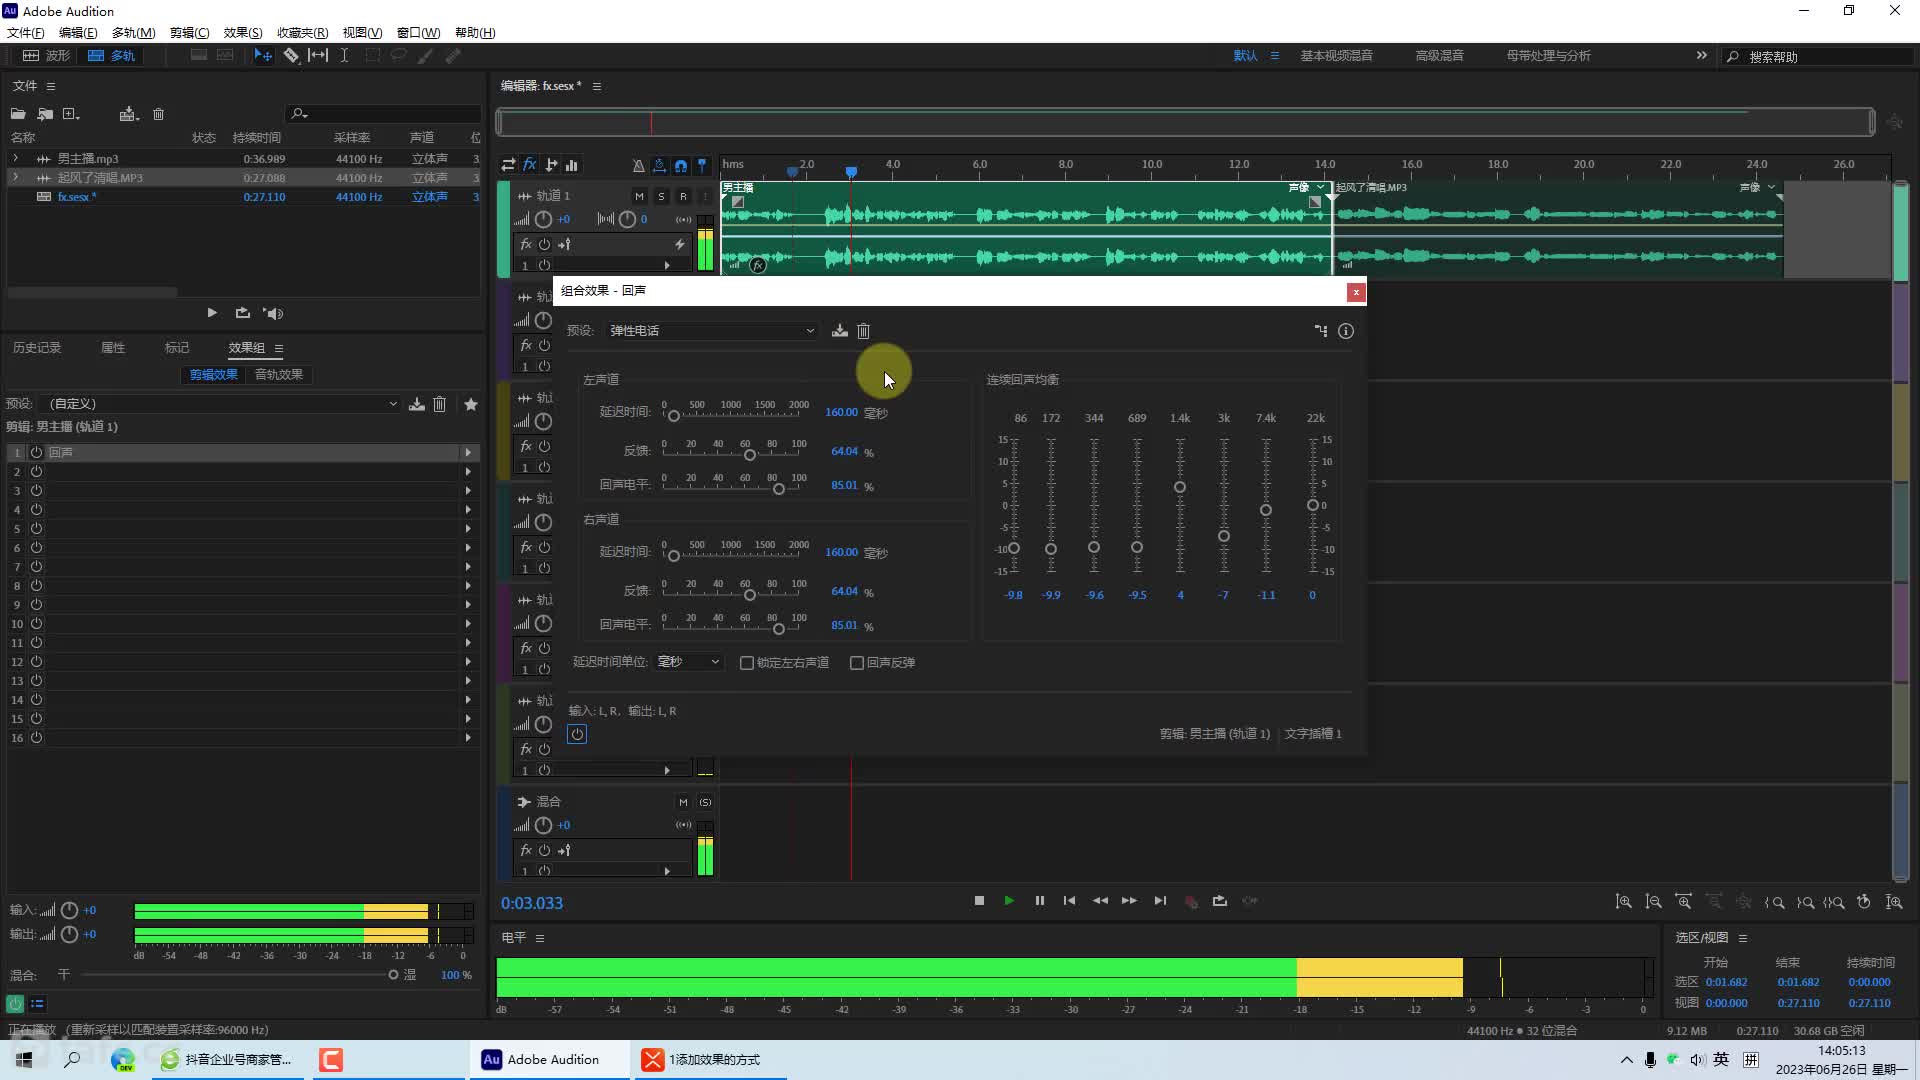
Task: Play preview in Files panel
Action: (212, 313)
